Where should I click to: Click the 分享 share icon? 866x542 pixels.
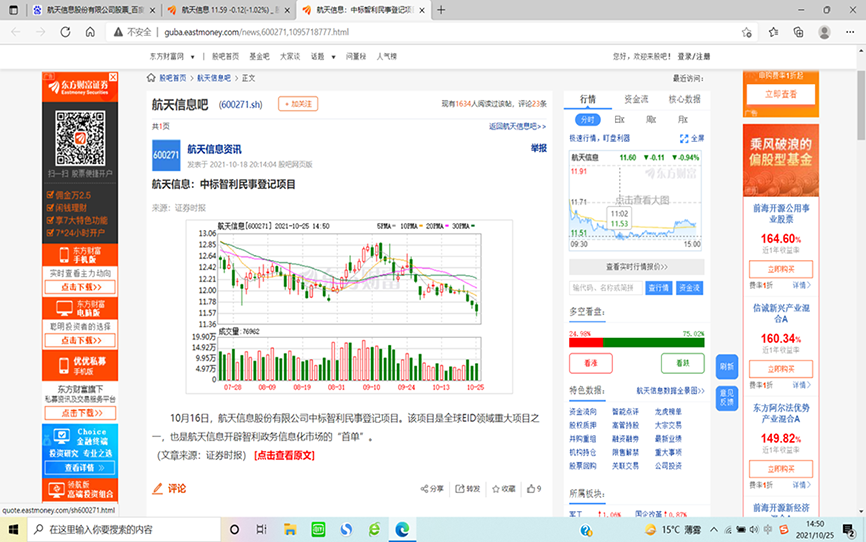pyautogui.click(x=424, y=489)
